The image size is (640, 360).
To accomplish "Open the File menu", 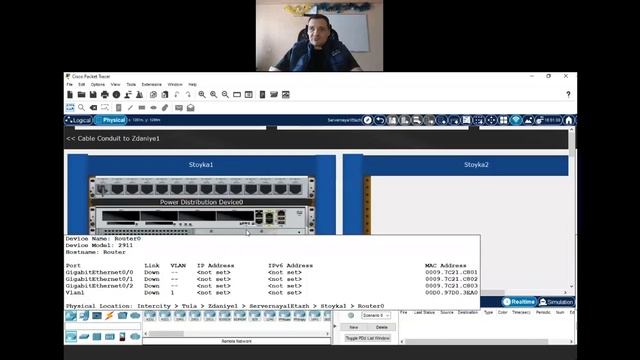I will 69,84.
